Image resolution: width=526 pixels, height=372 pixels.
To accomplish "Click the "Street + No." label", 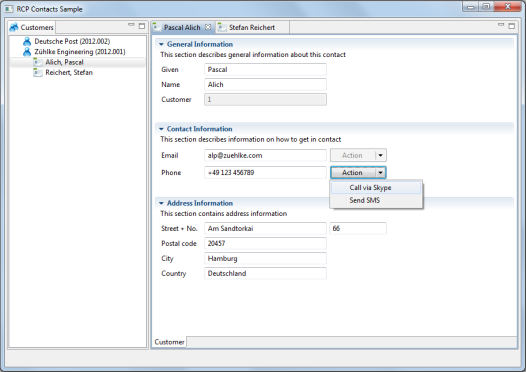I will point(179,228).
